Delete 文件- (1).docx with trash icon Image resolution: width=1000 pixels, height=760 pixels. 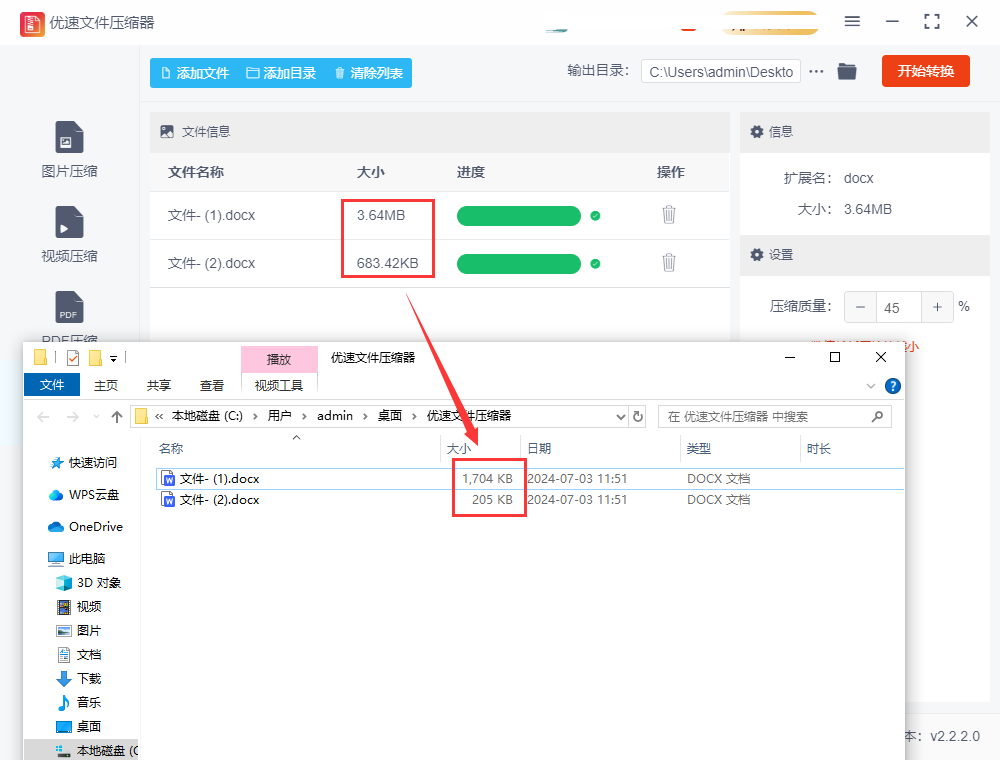pyautogui.click(x=668, y=215)
